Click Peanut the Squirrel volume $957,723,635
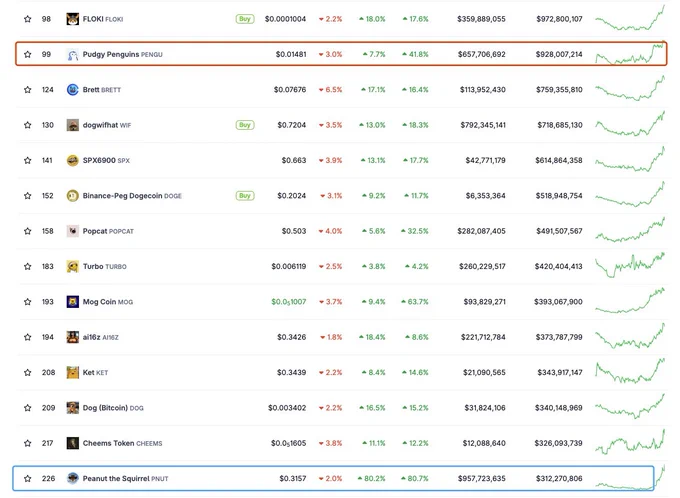This screenshot has height=498, width=680. 482,479
